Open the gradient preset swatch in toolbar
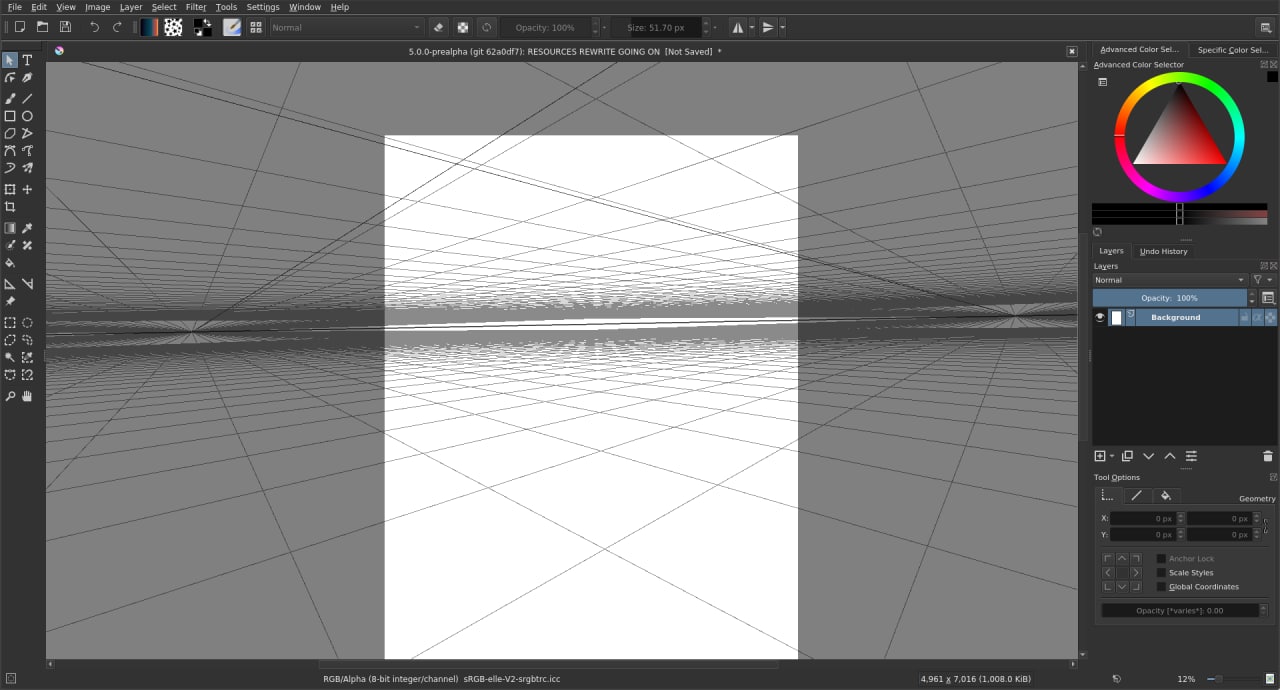Screen dimensions: 1280x690 [149, 27]
